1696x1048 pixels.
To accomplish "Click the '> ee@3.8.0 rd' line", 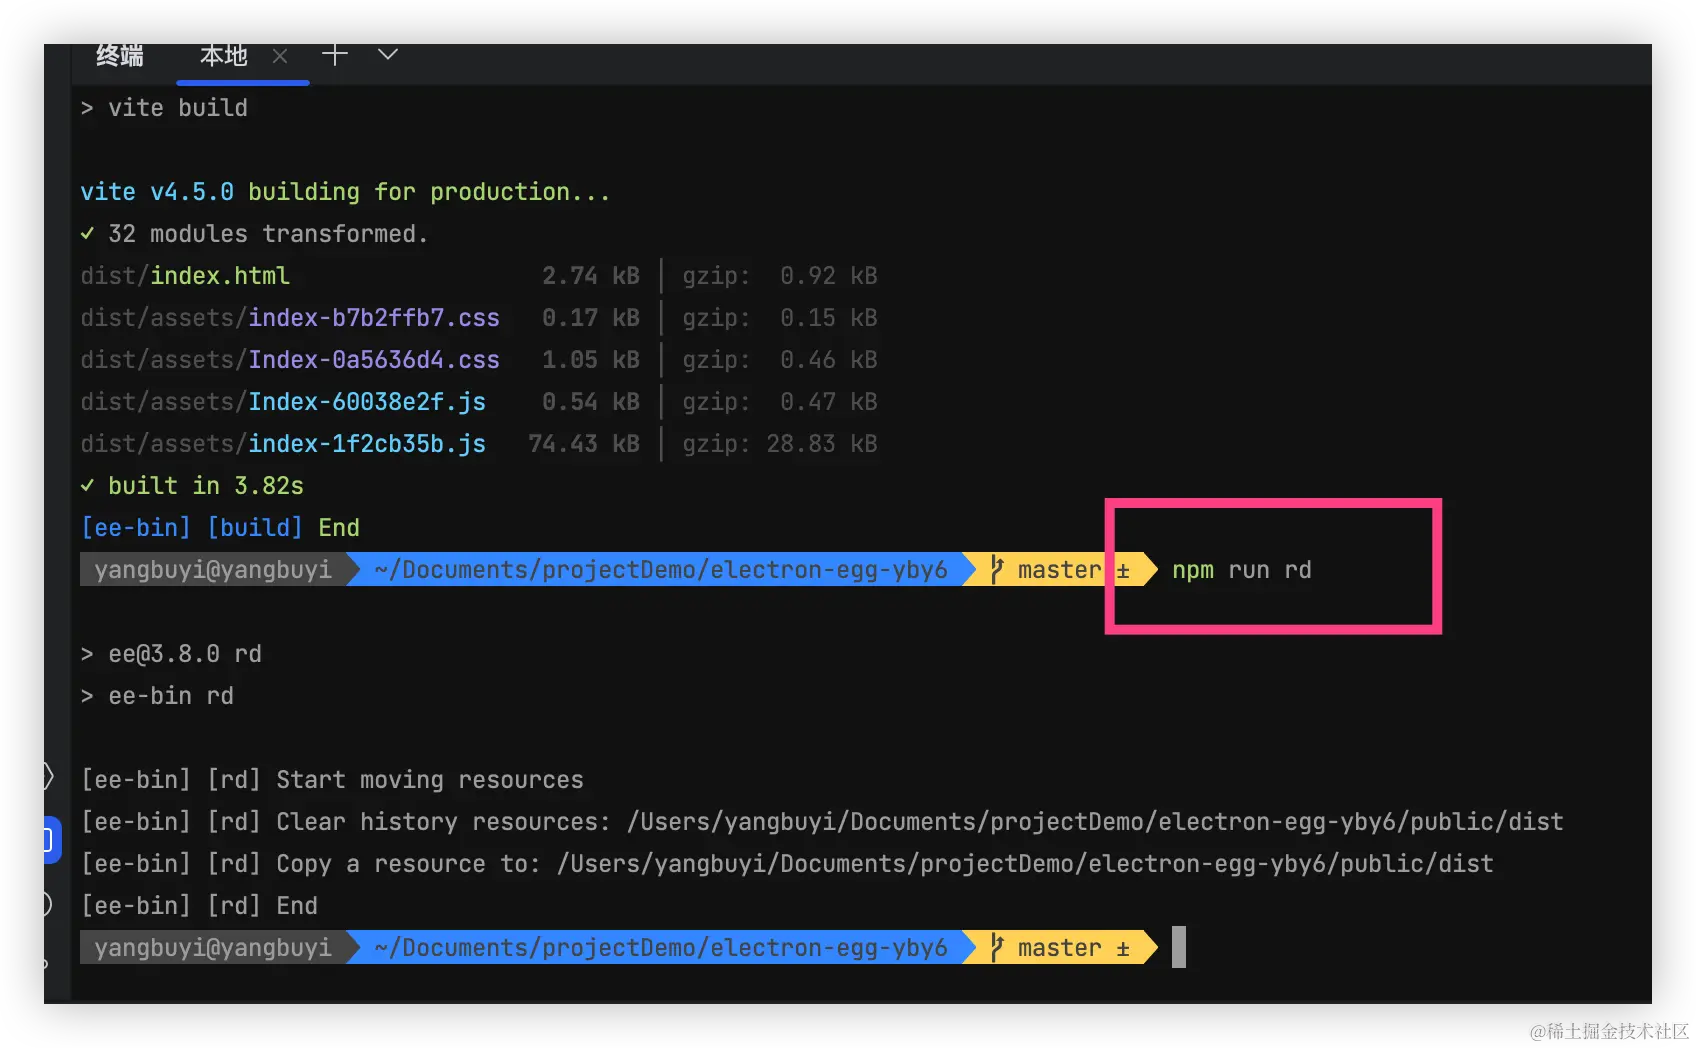I will click(171, 654).
